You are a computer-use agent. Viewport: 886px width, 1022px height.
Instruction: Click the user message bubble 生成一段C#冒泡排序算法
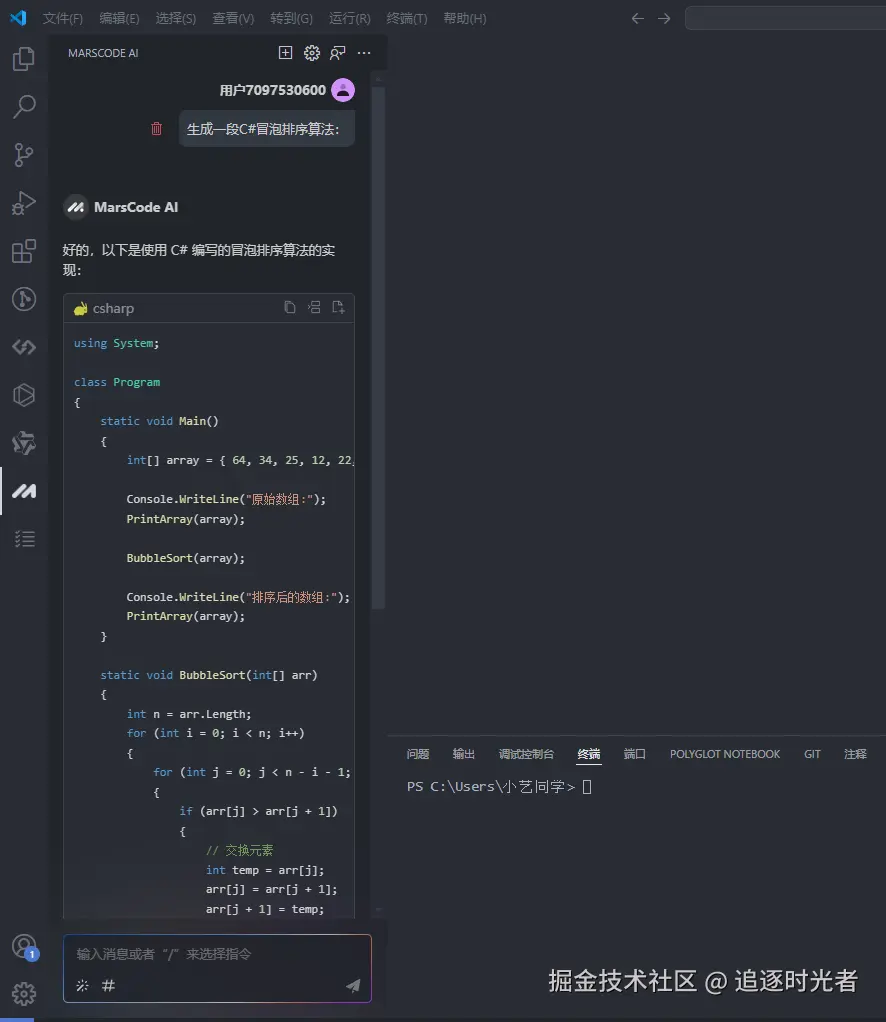(x=267, y=129)
